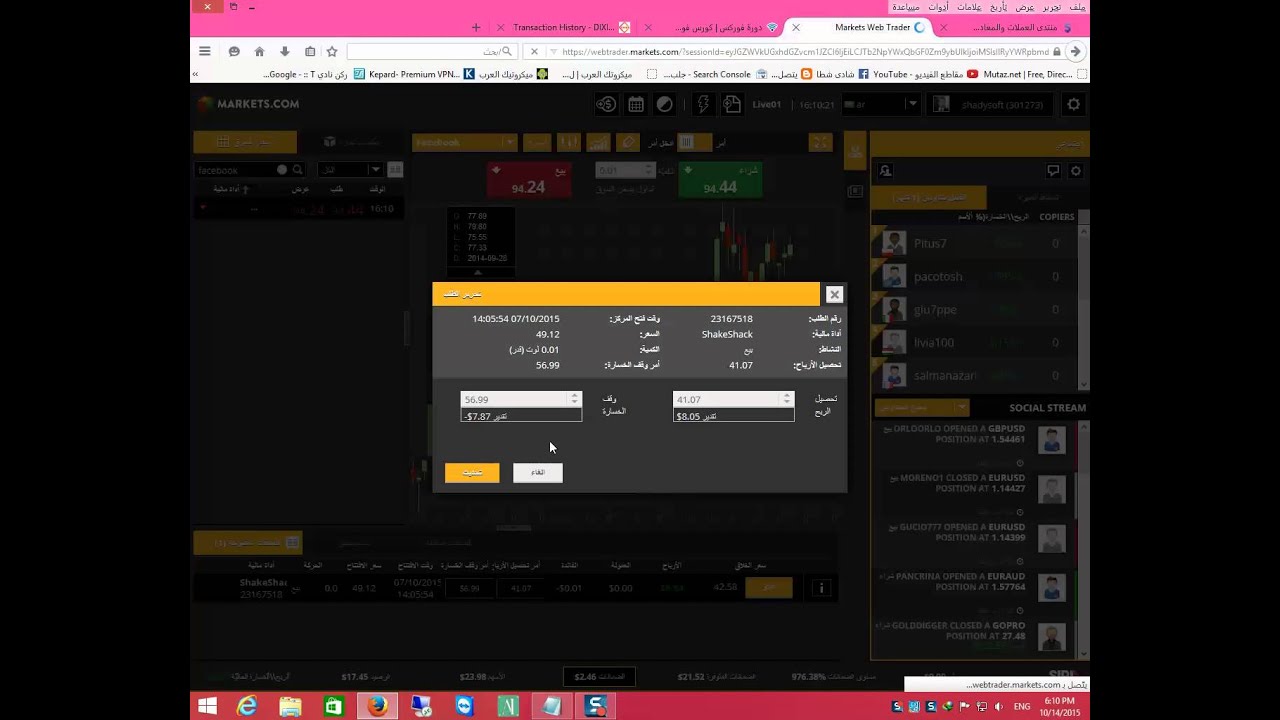
Task: Open Firefox downloads arrow
Action: coord(284,52)
